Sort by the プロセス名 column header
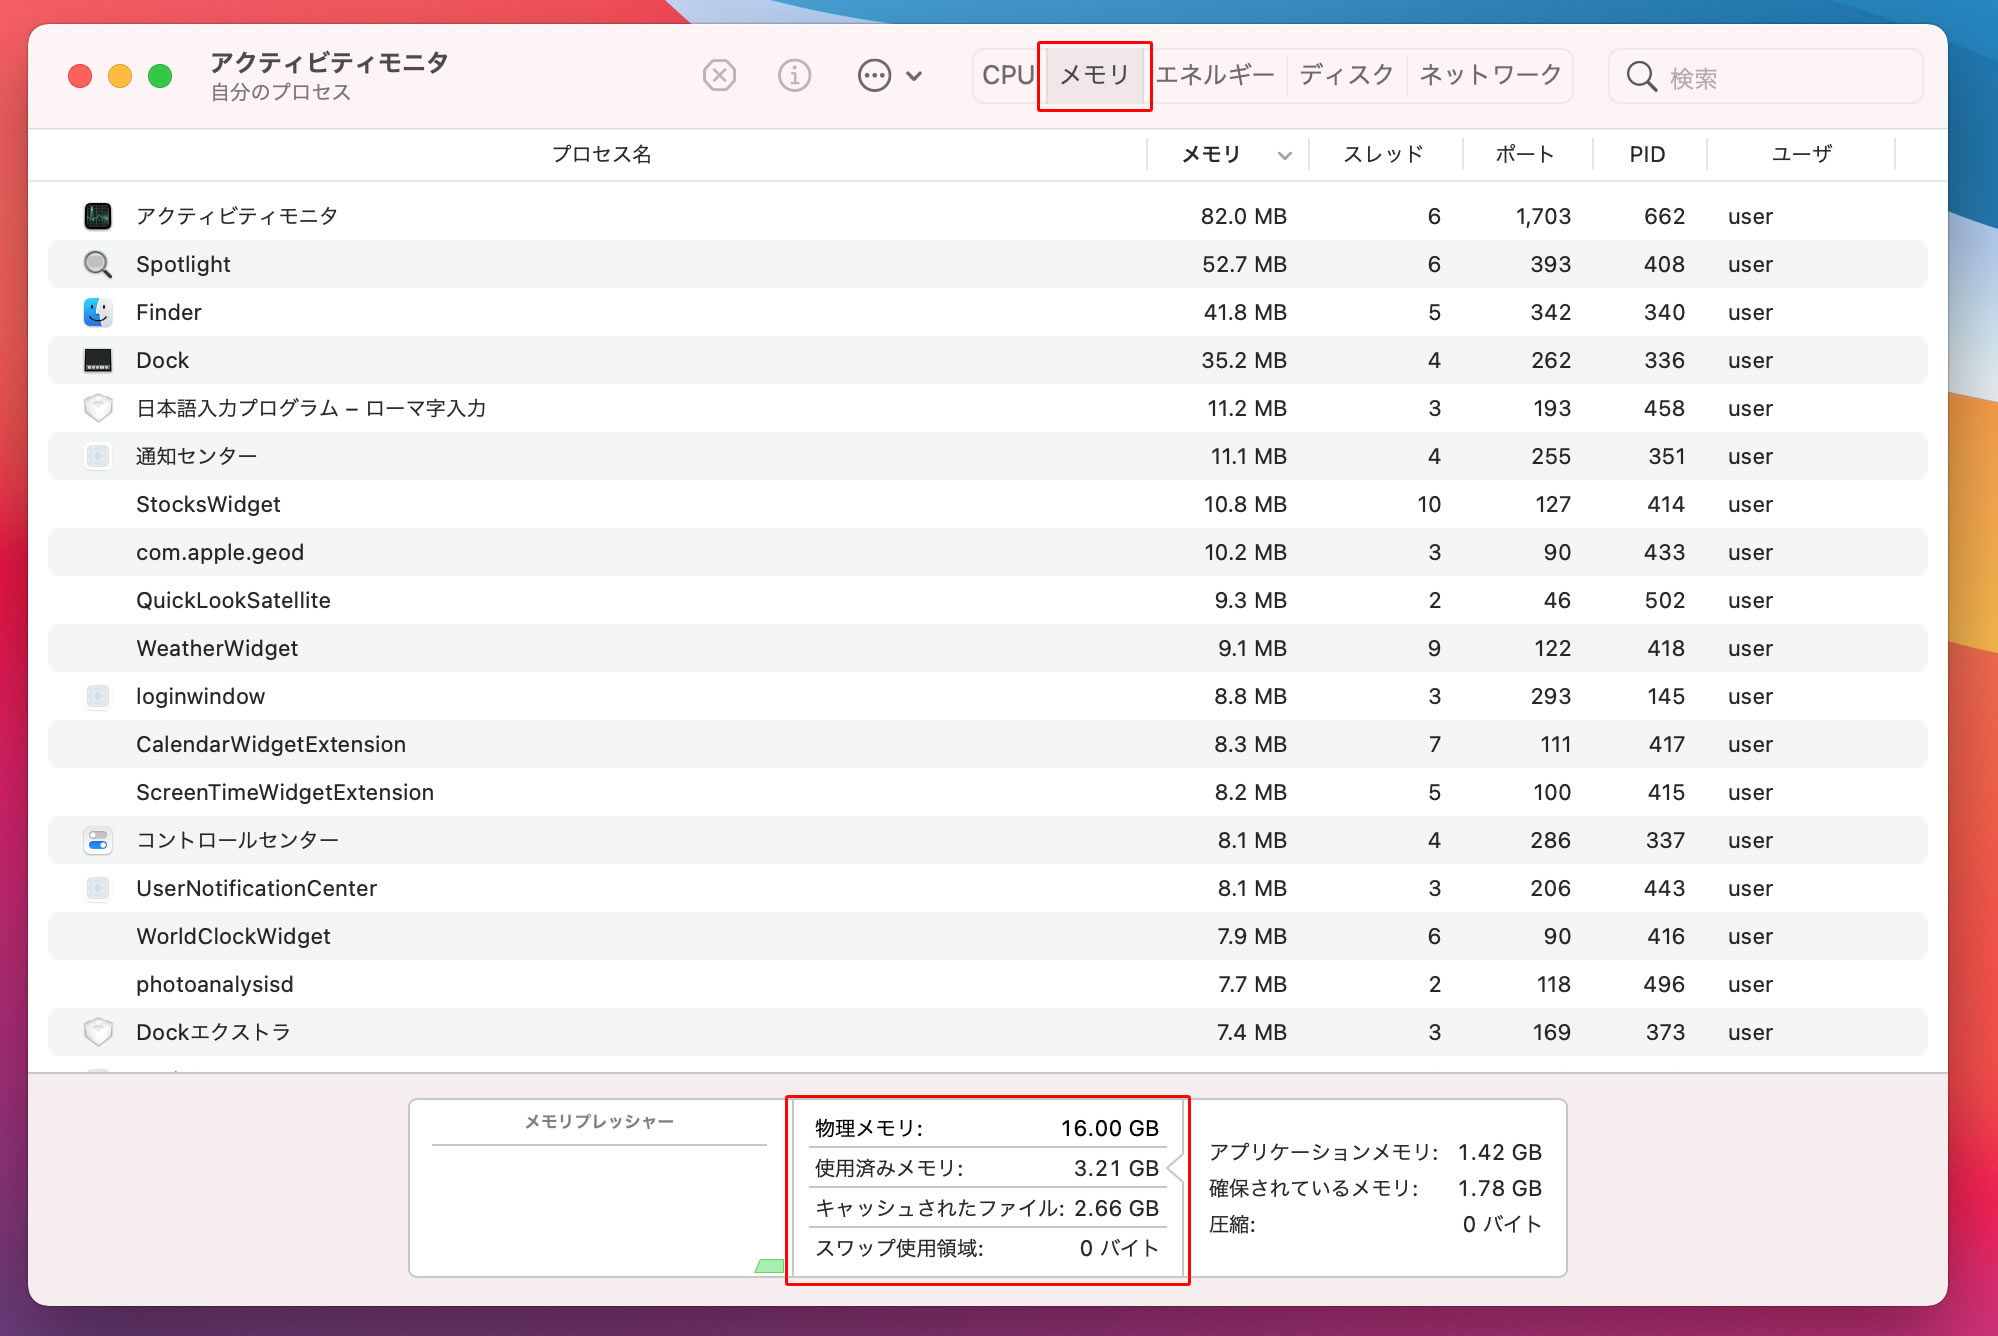The width and height of the screenshot is (1998, 1336). point(601,154)
